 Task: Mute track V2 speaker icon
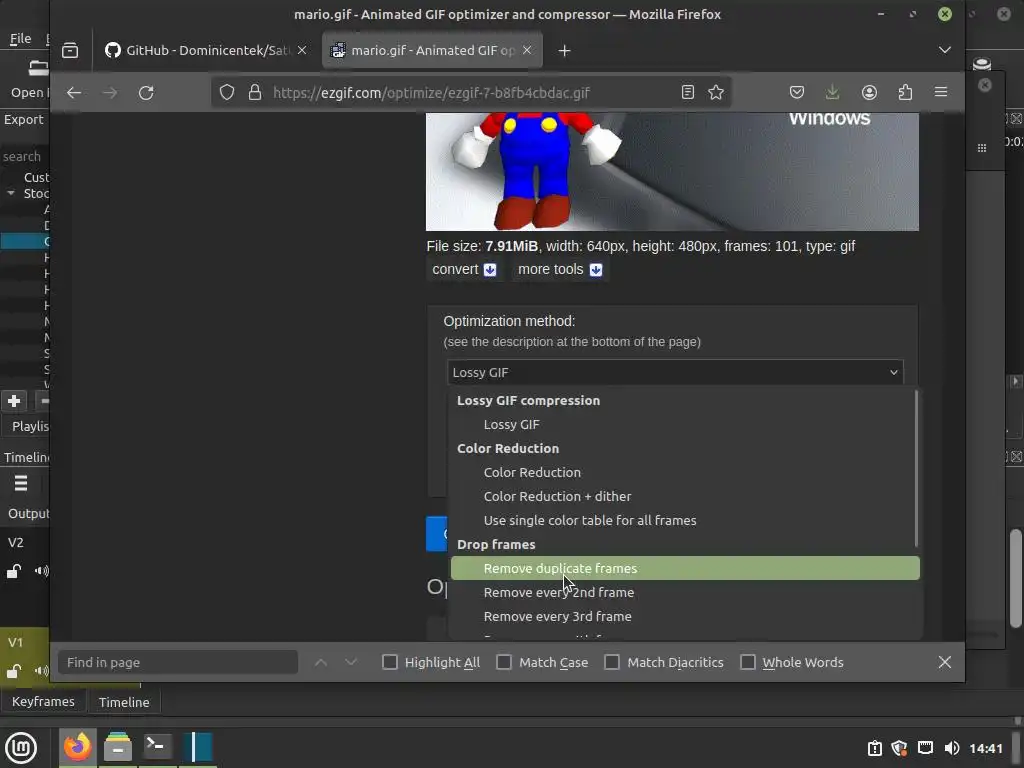pyautogui.click(x=41, y=571)
